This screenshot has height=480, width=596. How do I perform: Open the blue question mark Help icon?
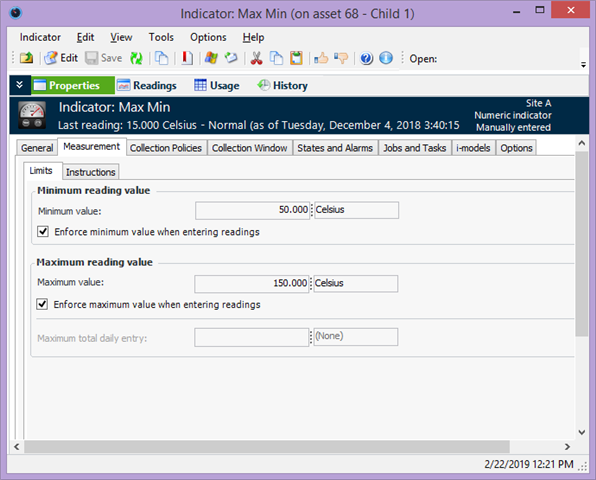click(x=366, y=58)
